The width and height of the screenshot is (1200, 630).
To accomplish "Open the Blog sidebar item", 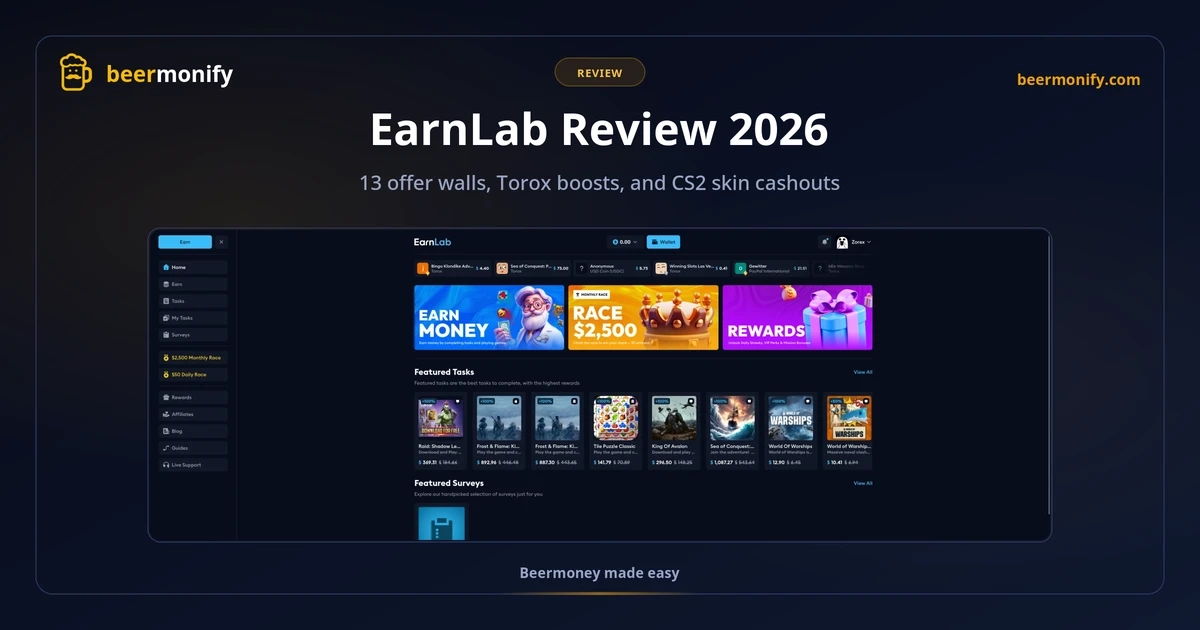I will [193, 431].
